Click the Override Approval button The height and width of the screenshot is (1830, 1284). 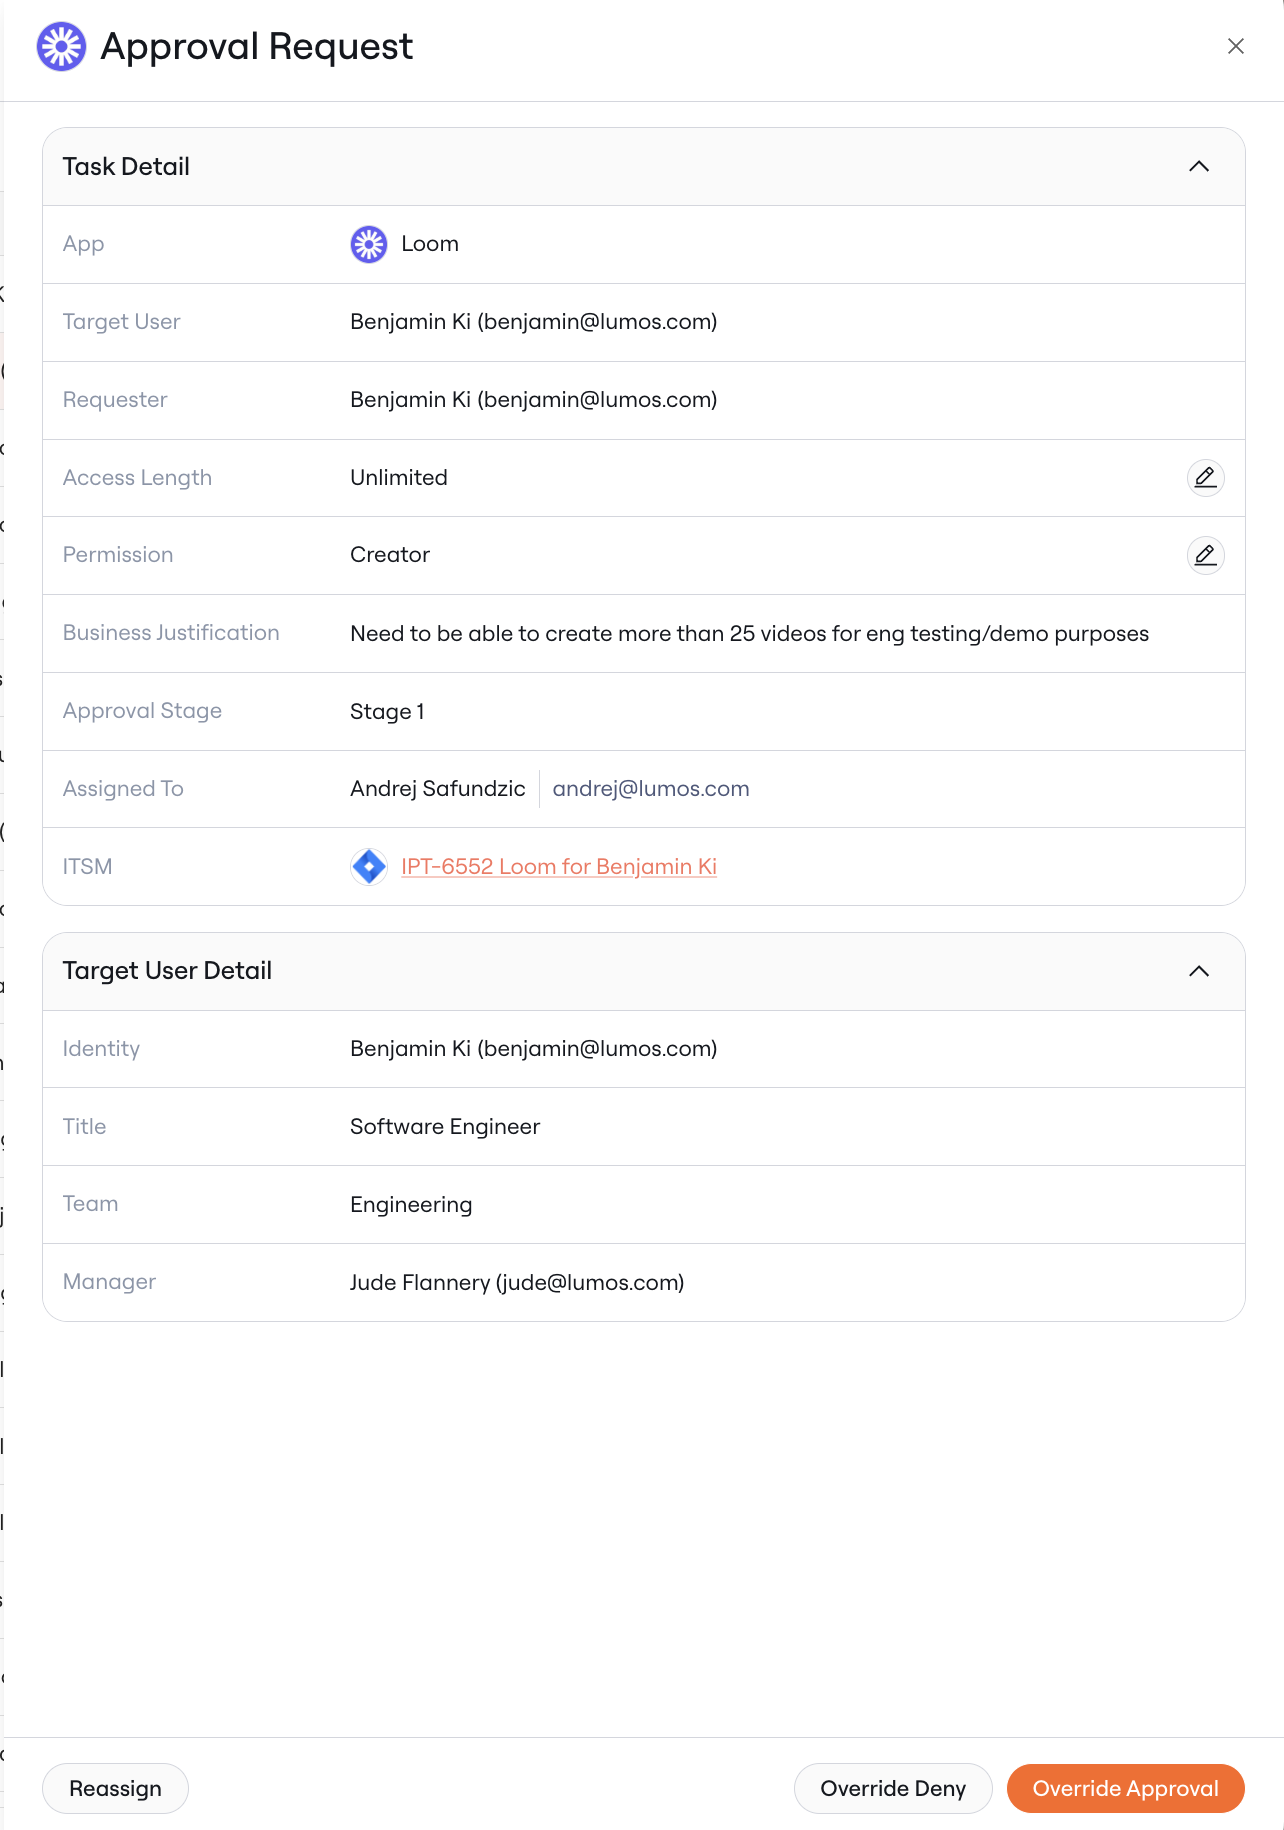(1125, 1788)
